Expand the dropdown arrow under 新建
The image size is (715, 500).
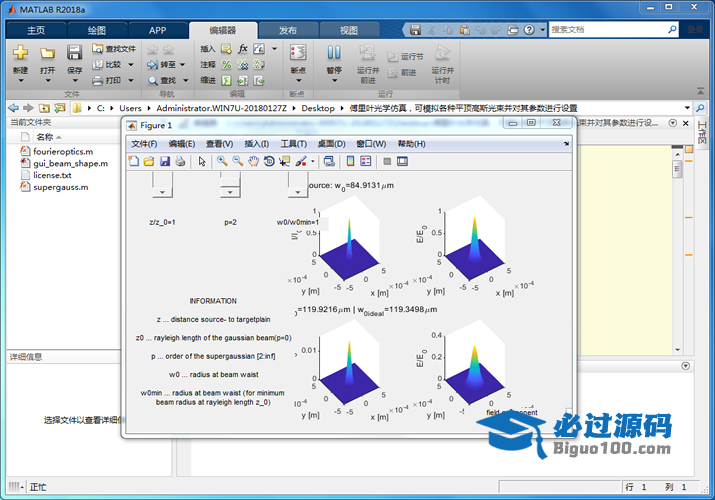[21, 81]
